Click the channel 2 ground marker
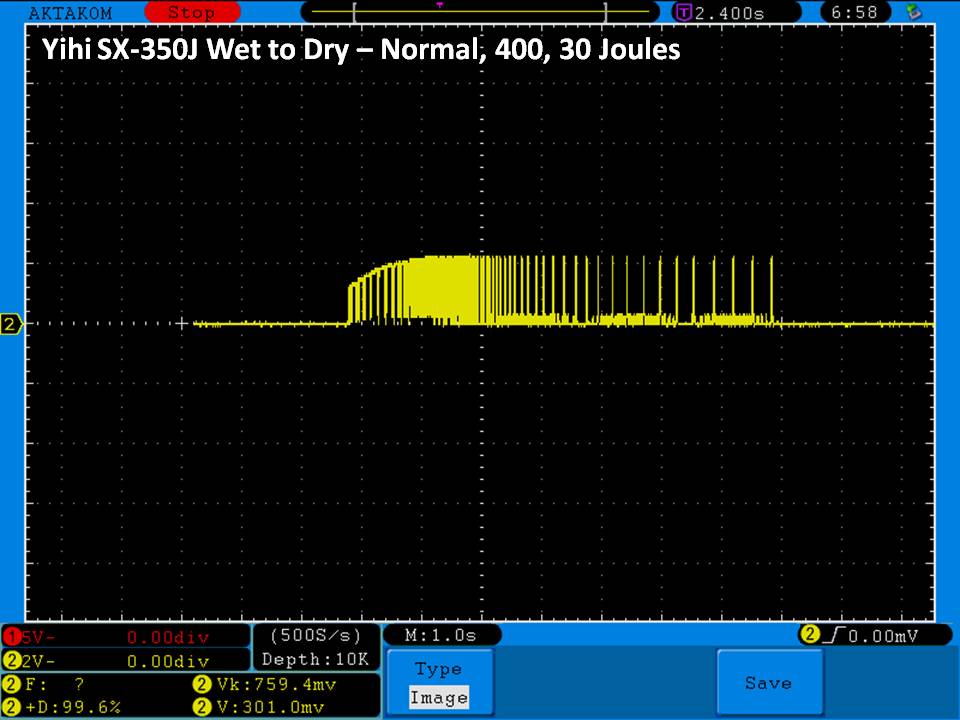This screenshot has height=720, width=960. pos(12,324)
